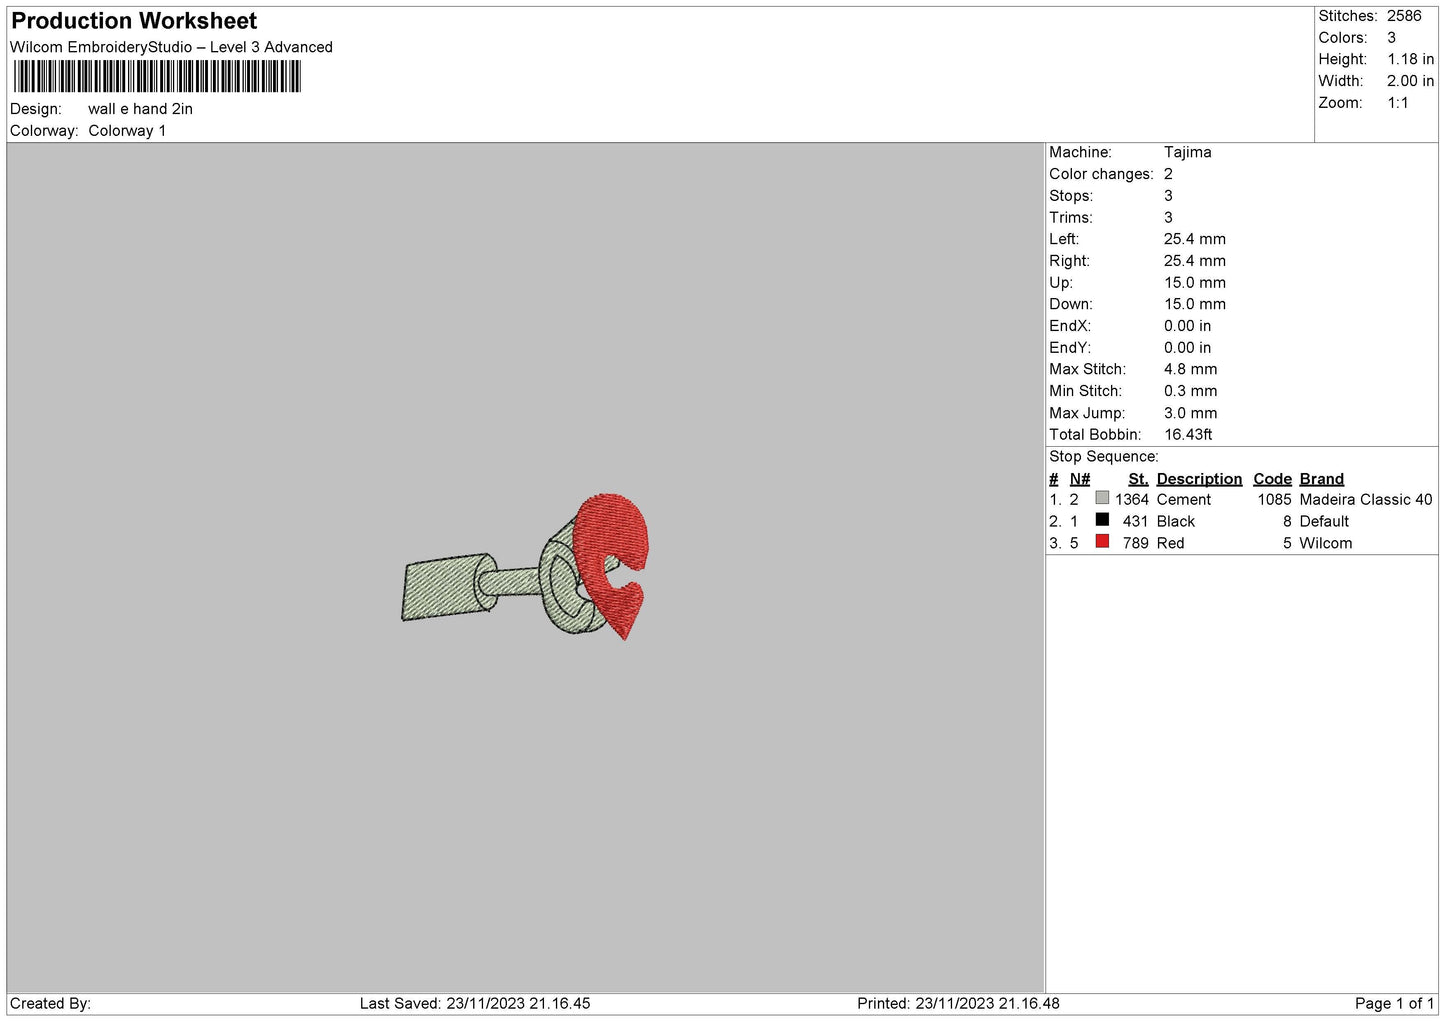Image resolution: width=1445 pixels, height=1021 pixels.
Task: Click the Max Jump value '3.0 mm'
Action: (x=1191, y=413)
